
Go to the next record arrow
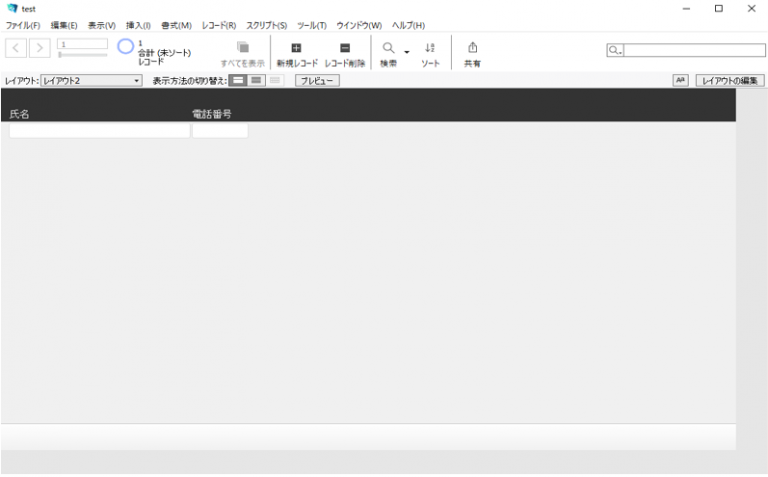(42, 49)
